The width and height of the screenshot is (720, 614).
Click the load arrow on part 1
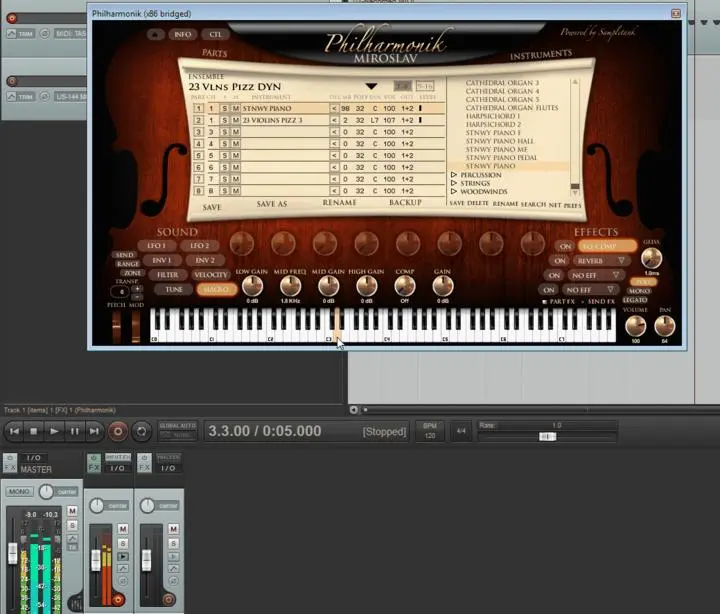point(334,109)
